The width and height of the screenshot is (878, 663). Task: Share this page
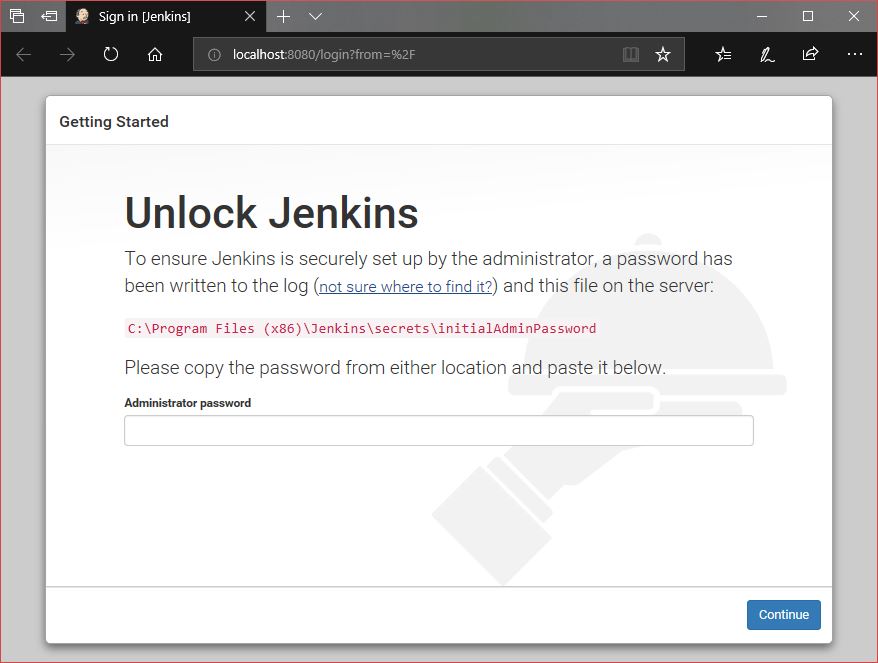[810, 55]
